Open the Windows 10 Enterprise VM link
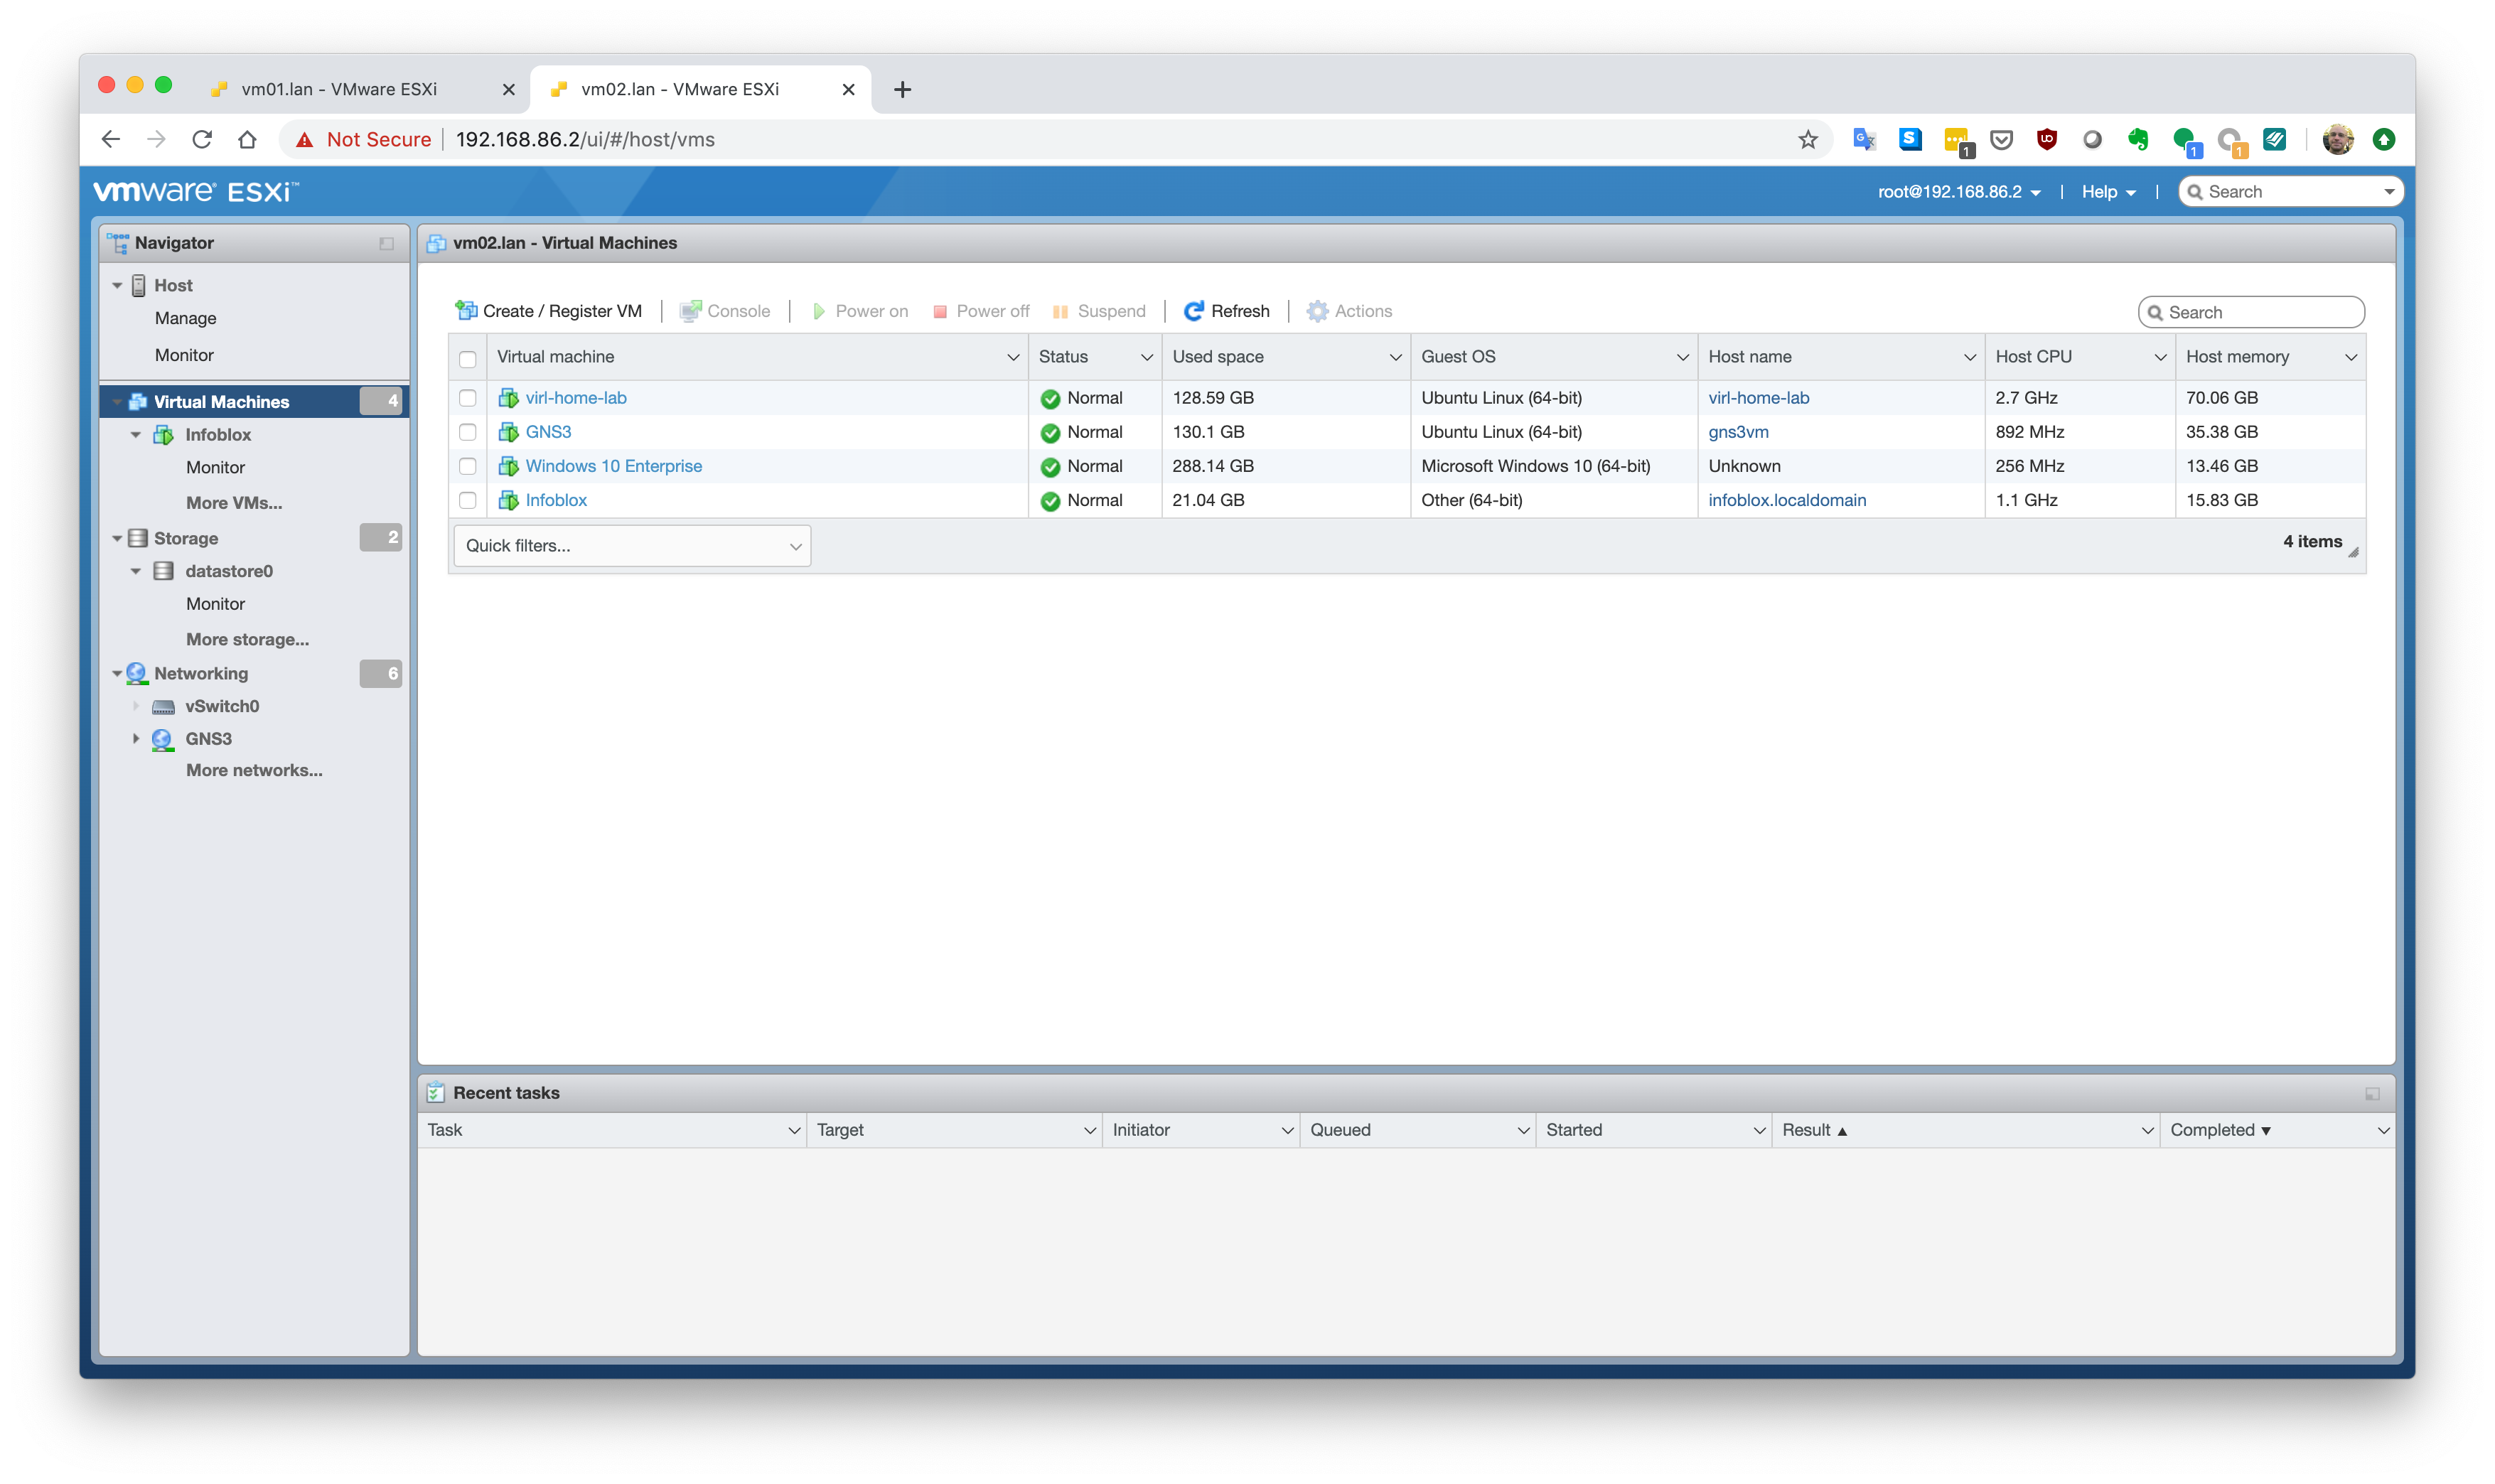 click(x=614, y=466)
